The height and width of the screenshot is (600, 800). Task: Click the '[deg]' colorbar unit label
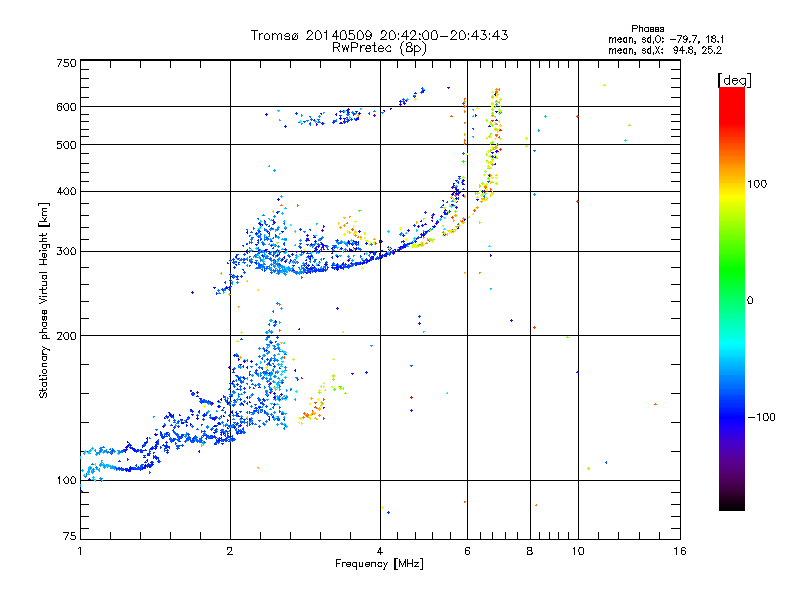pyautogui.click(x=734, y=80)
